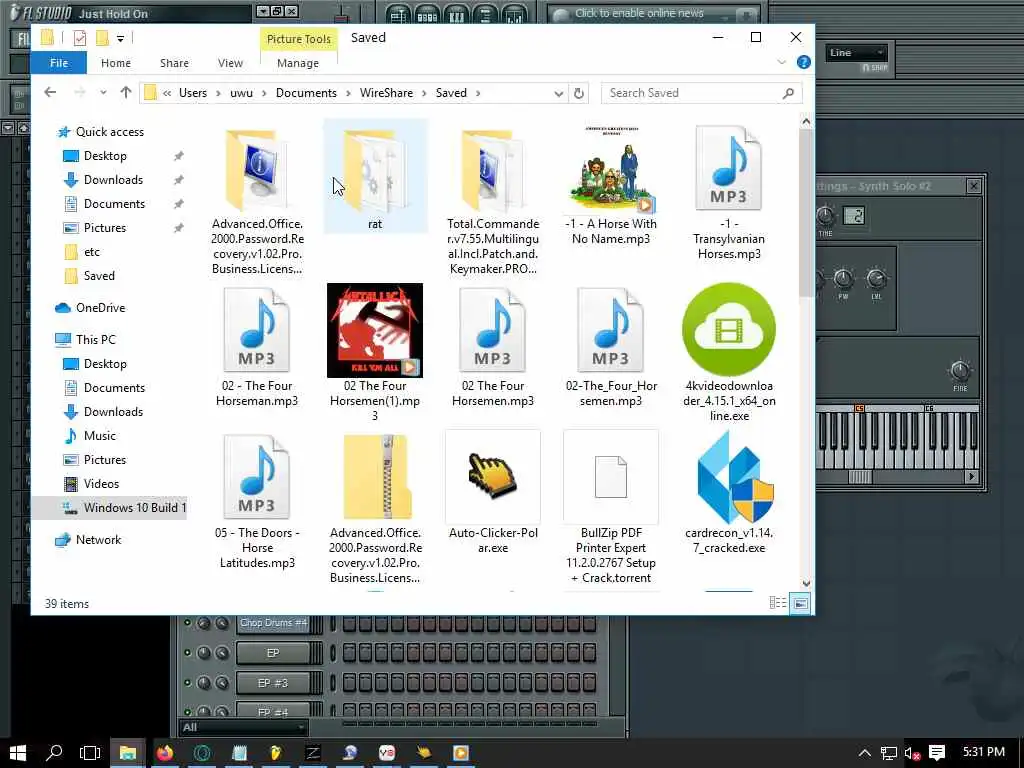Open the Advanced.Office.2000 Password Recovery folder
1024x768 pixels.
[x=257, y=171]
